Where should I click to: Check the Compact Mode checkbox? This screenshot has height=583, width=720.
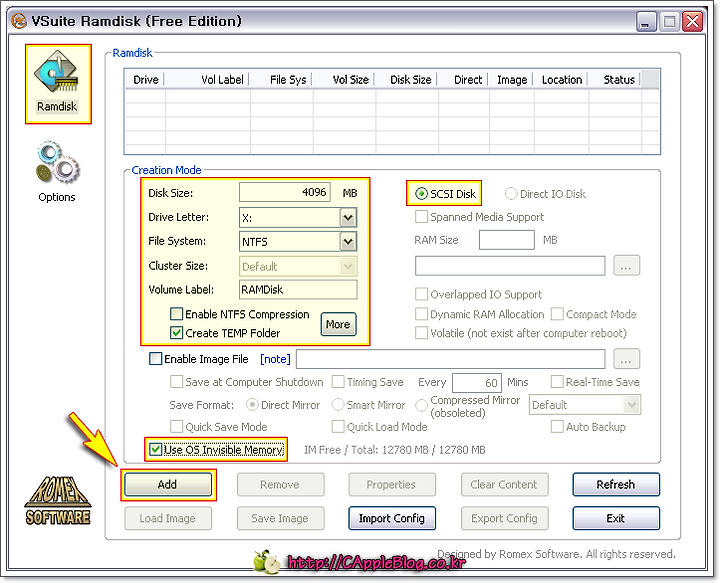coord(557,314)
